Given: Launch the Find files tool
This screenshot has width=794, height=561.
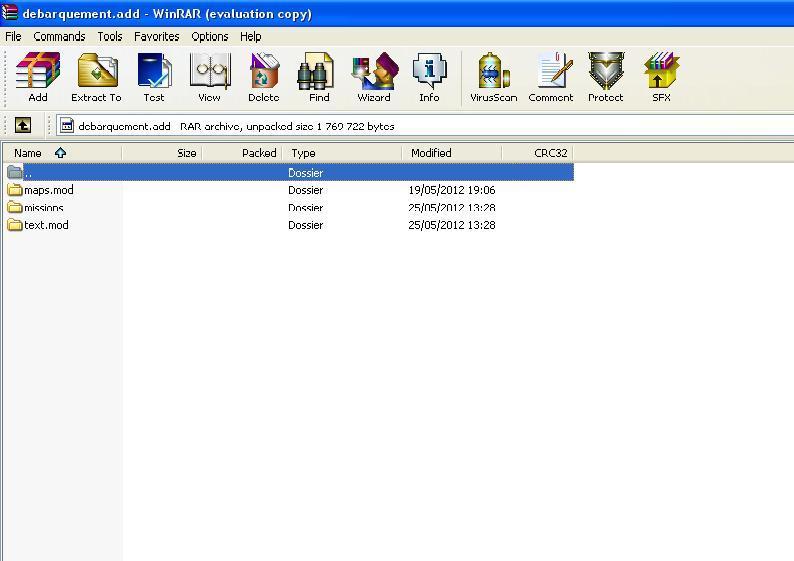Looking at the screenshot, I should point(319,77).
